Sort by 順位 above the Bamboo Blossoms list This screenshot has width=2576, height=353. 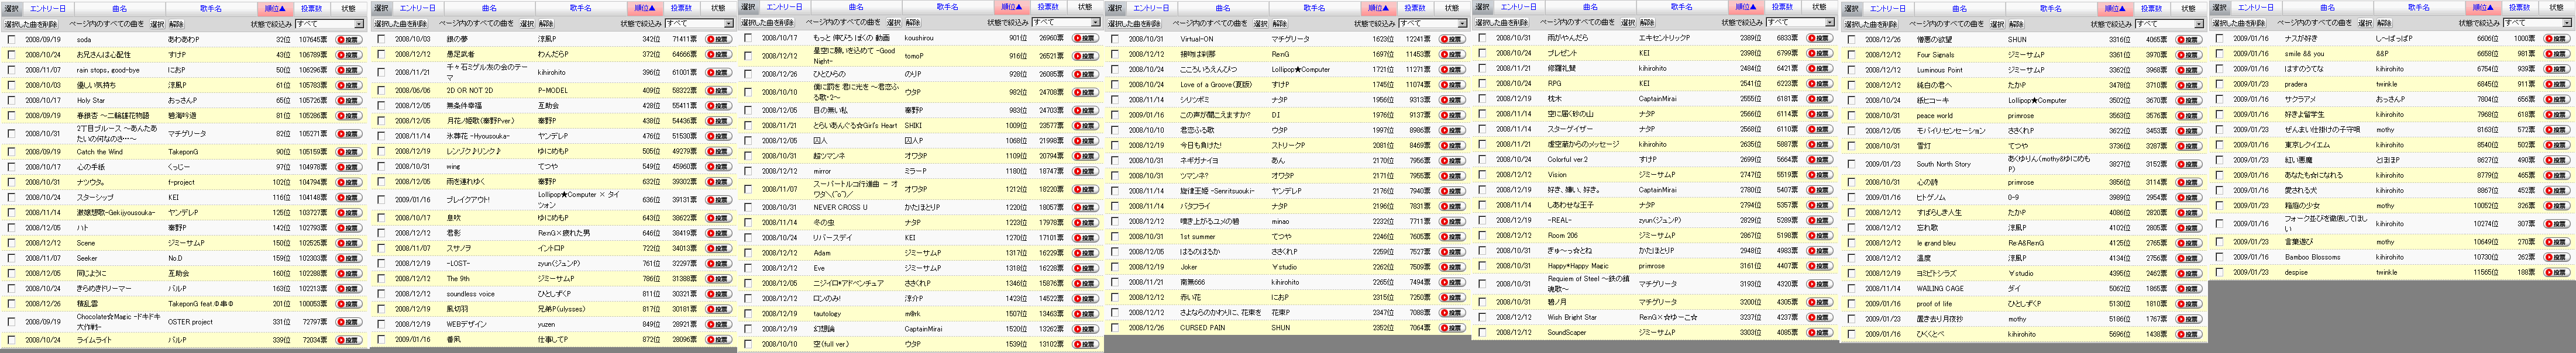(2483, 8)
